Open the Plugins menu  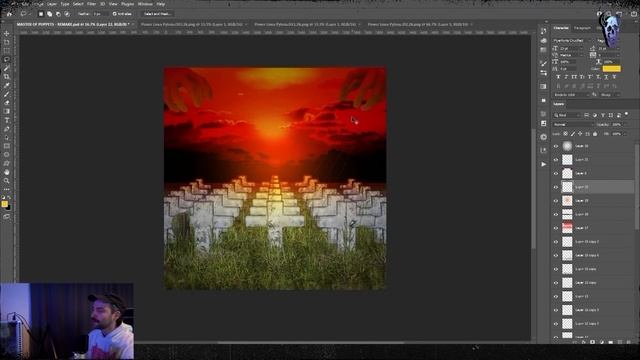click(x=128, y=4)
